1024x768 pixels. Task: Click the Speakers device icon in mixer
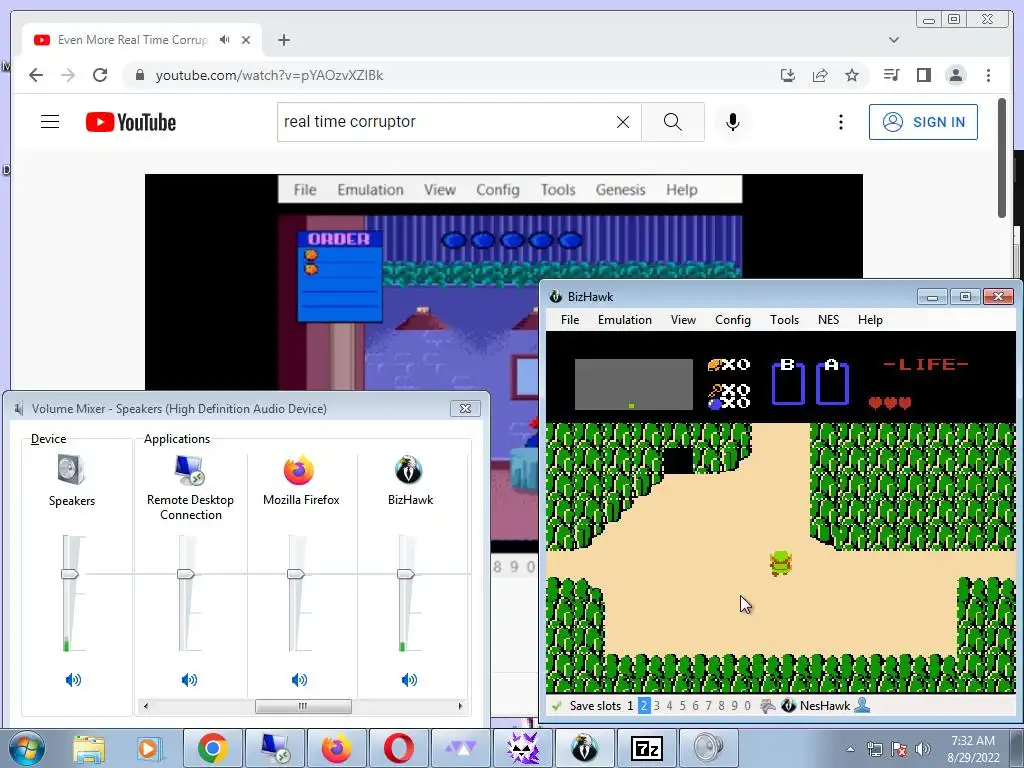(71, 470)
